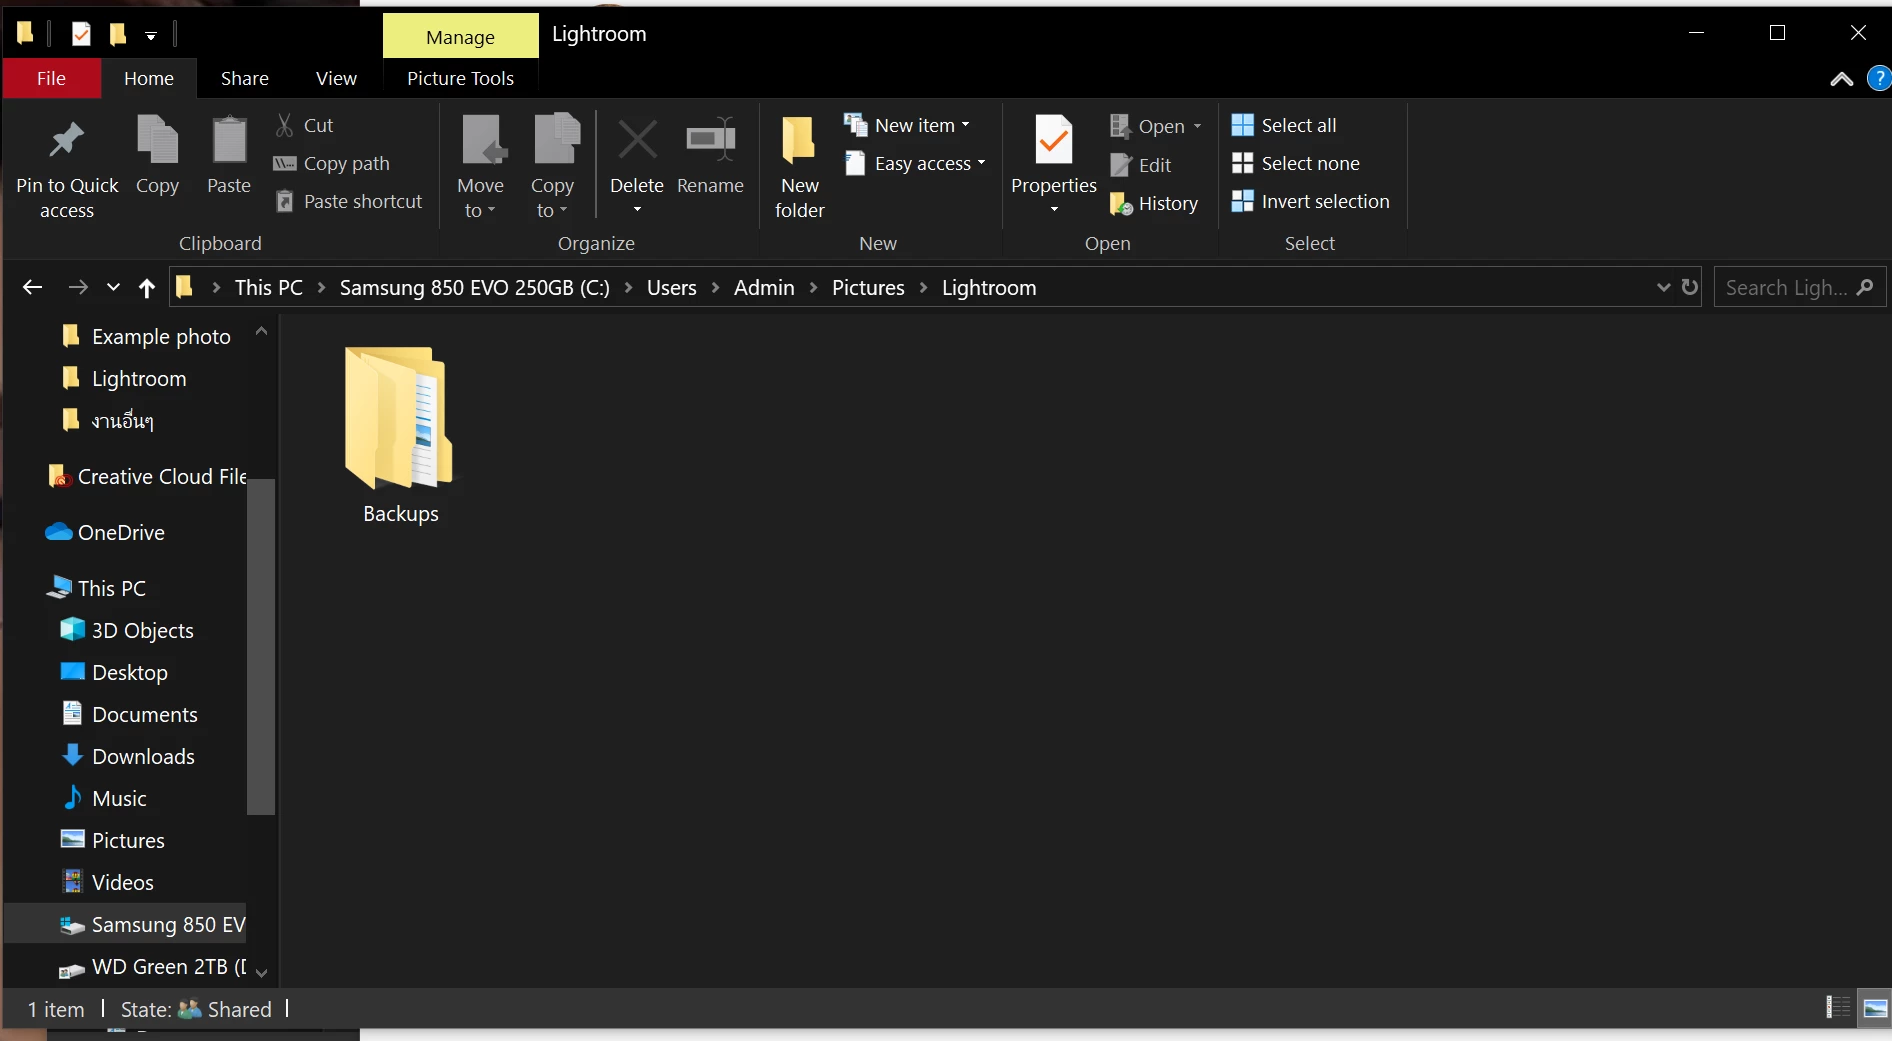Click the Paste clipboard icon

[229, 140]
